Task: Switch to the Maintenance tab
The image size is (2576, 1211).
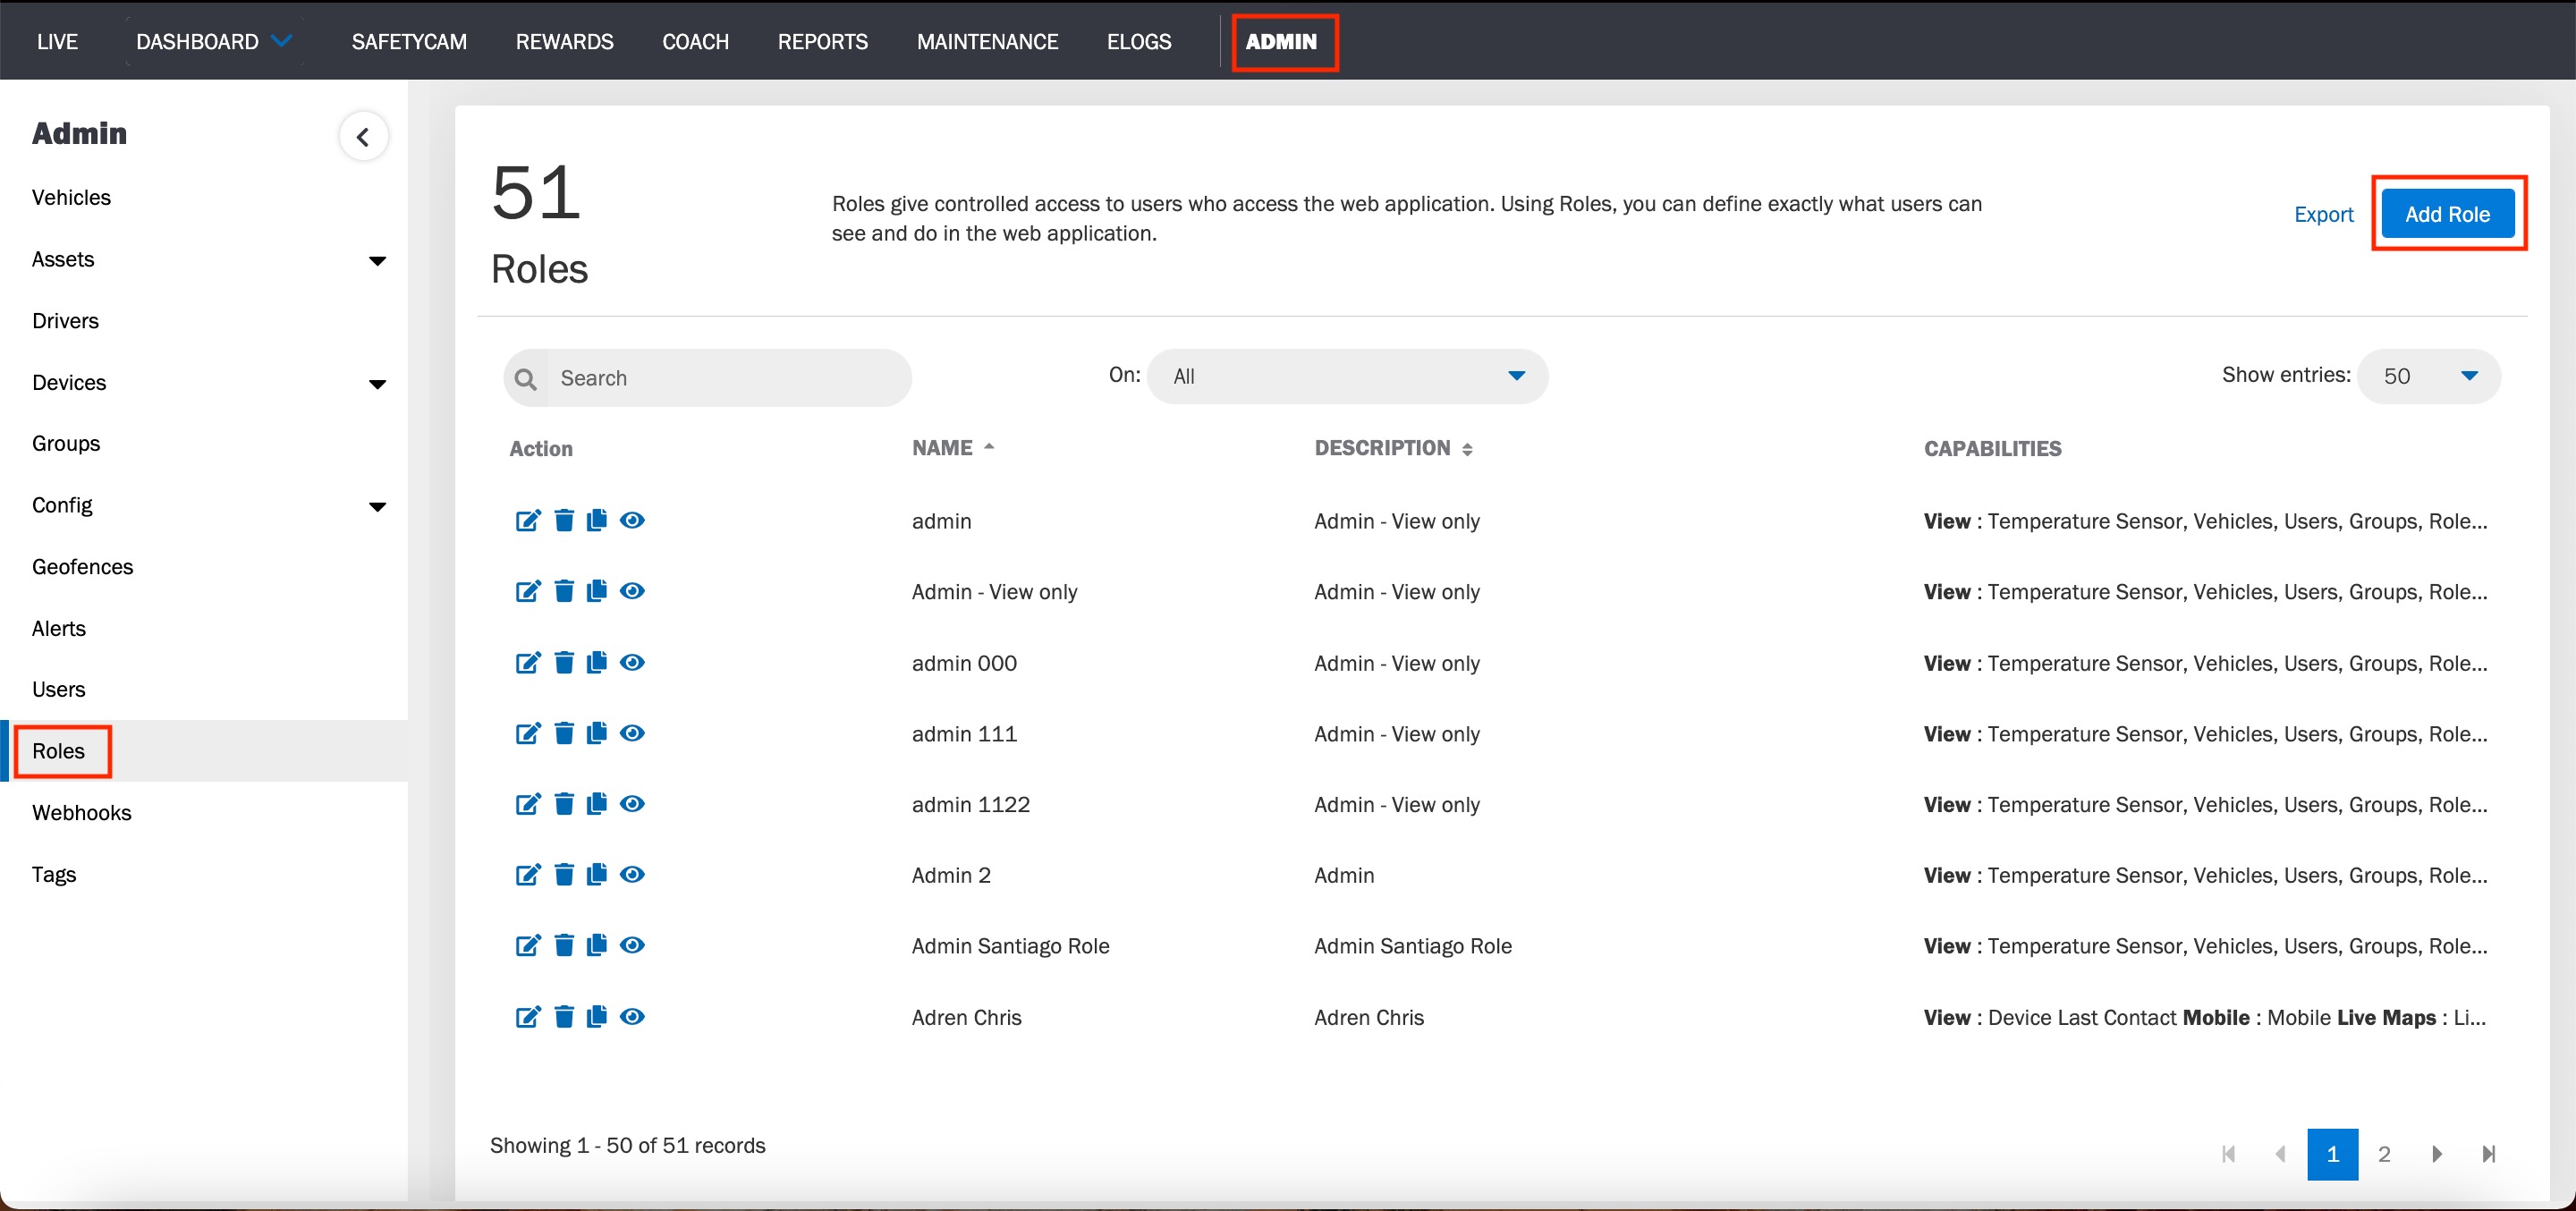Action: pyautogui.click(x=987, y=42)
